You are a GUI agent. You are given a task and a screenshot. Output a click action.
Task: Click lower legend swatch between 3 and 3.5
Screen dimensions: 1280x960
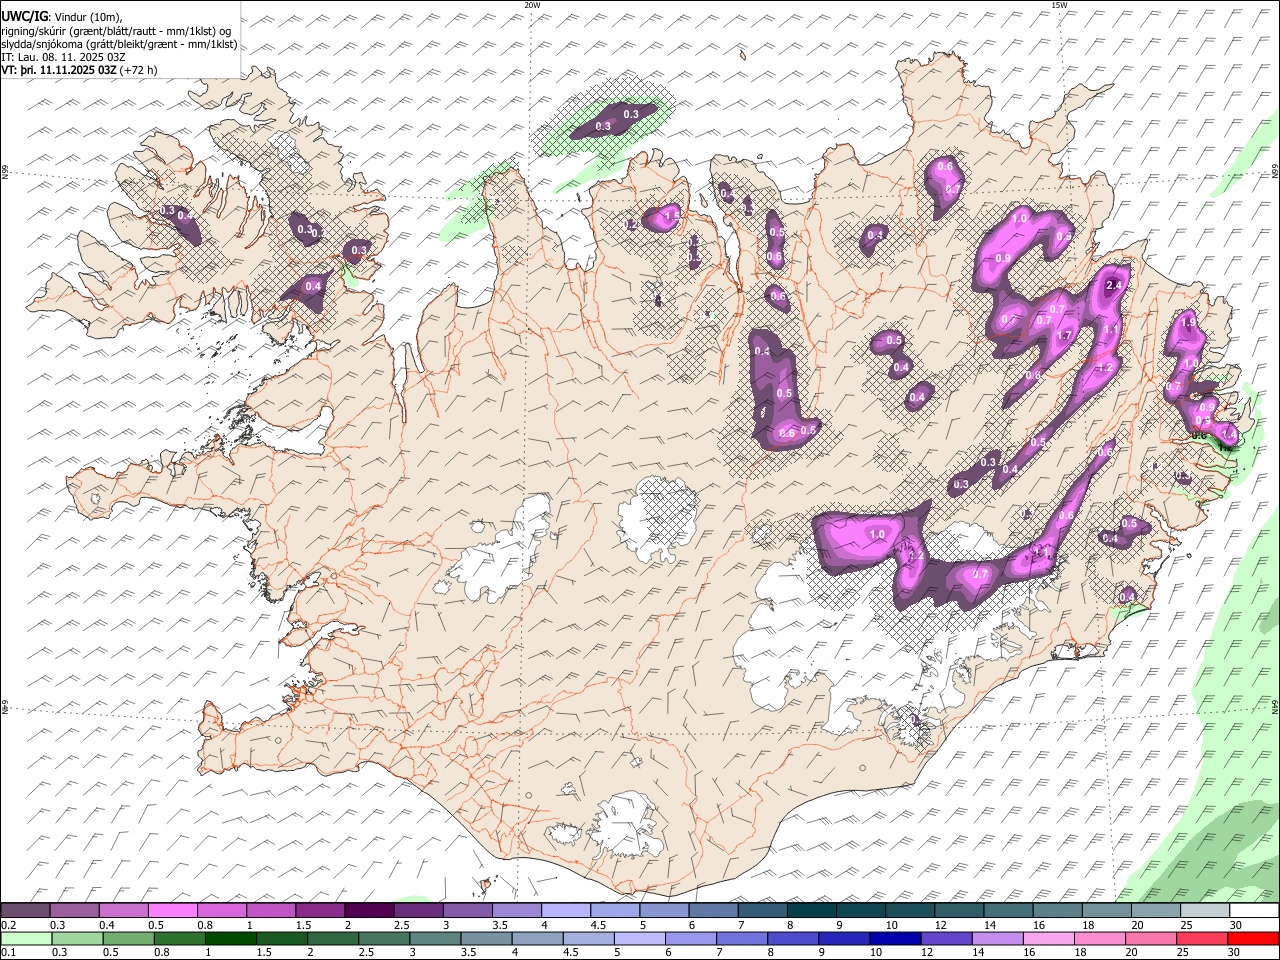[435, 939]
